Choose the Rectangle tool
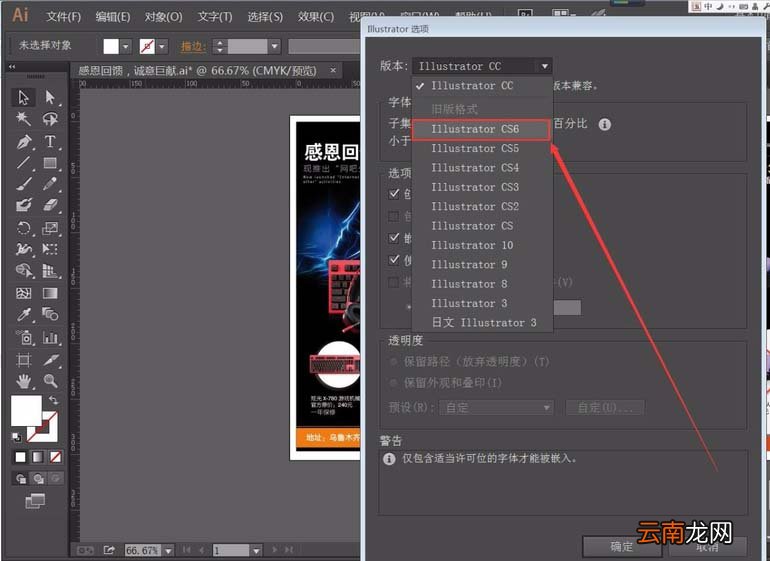770x561 pixels. tap(50, 163)
